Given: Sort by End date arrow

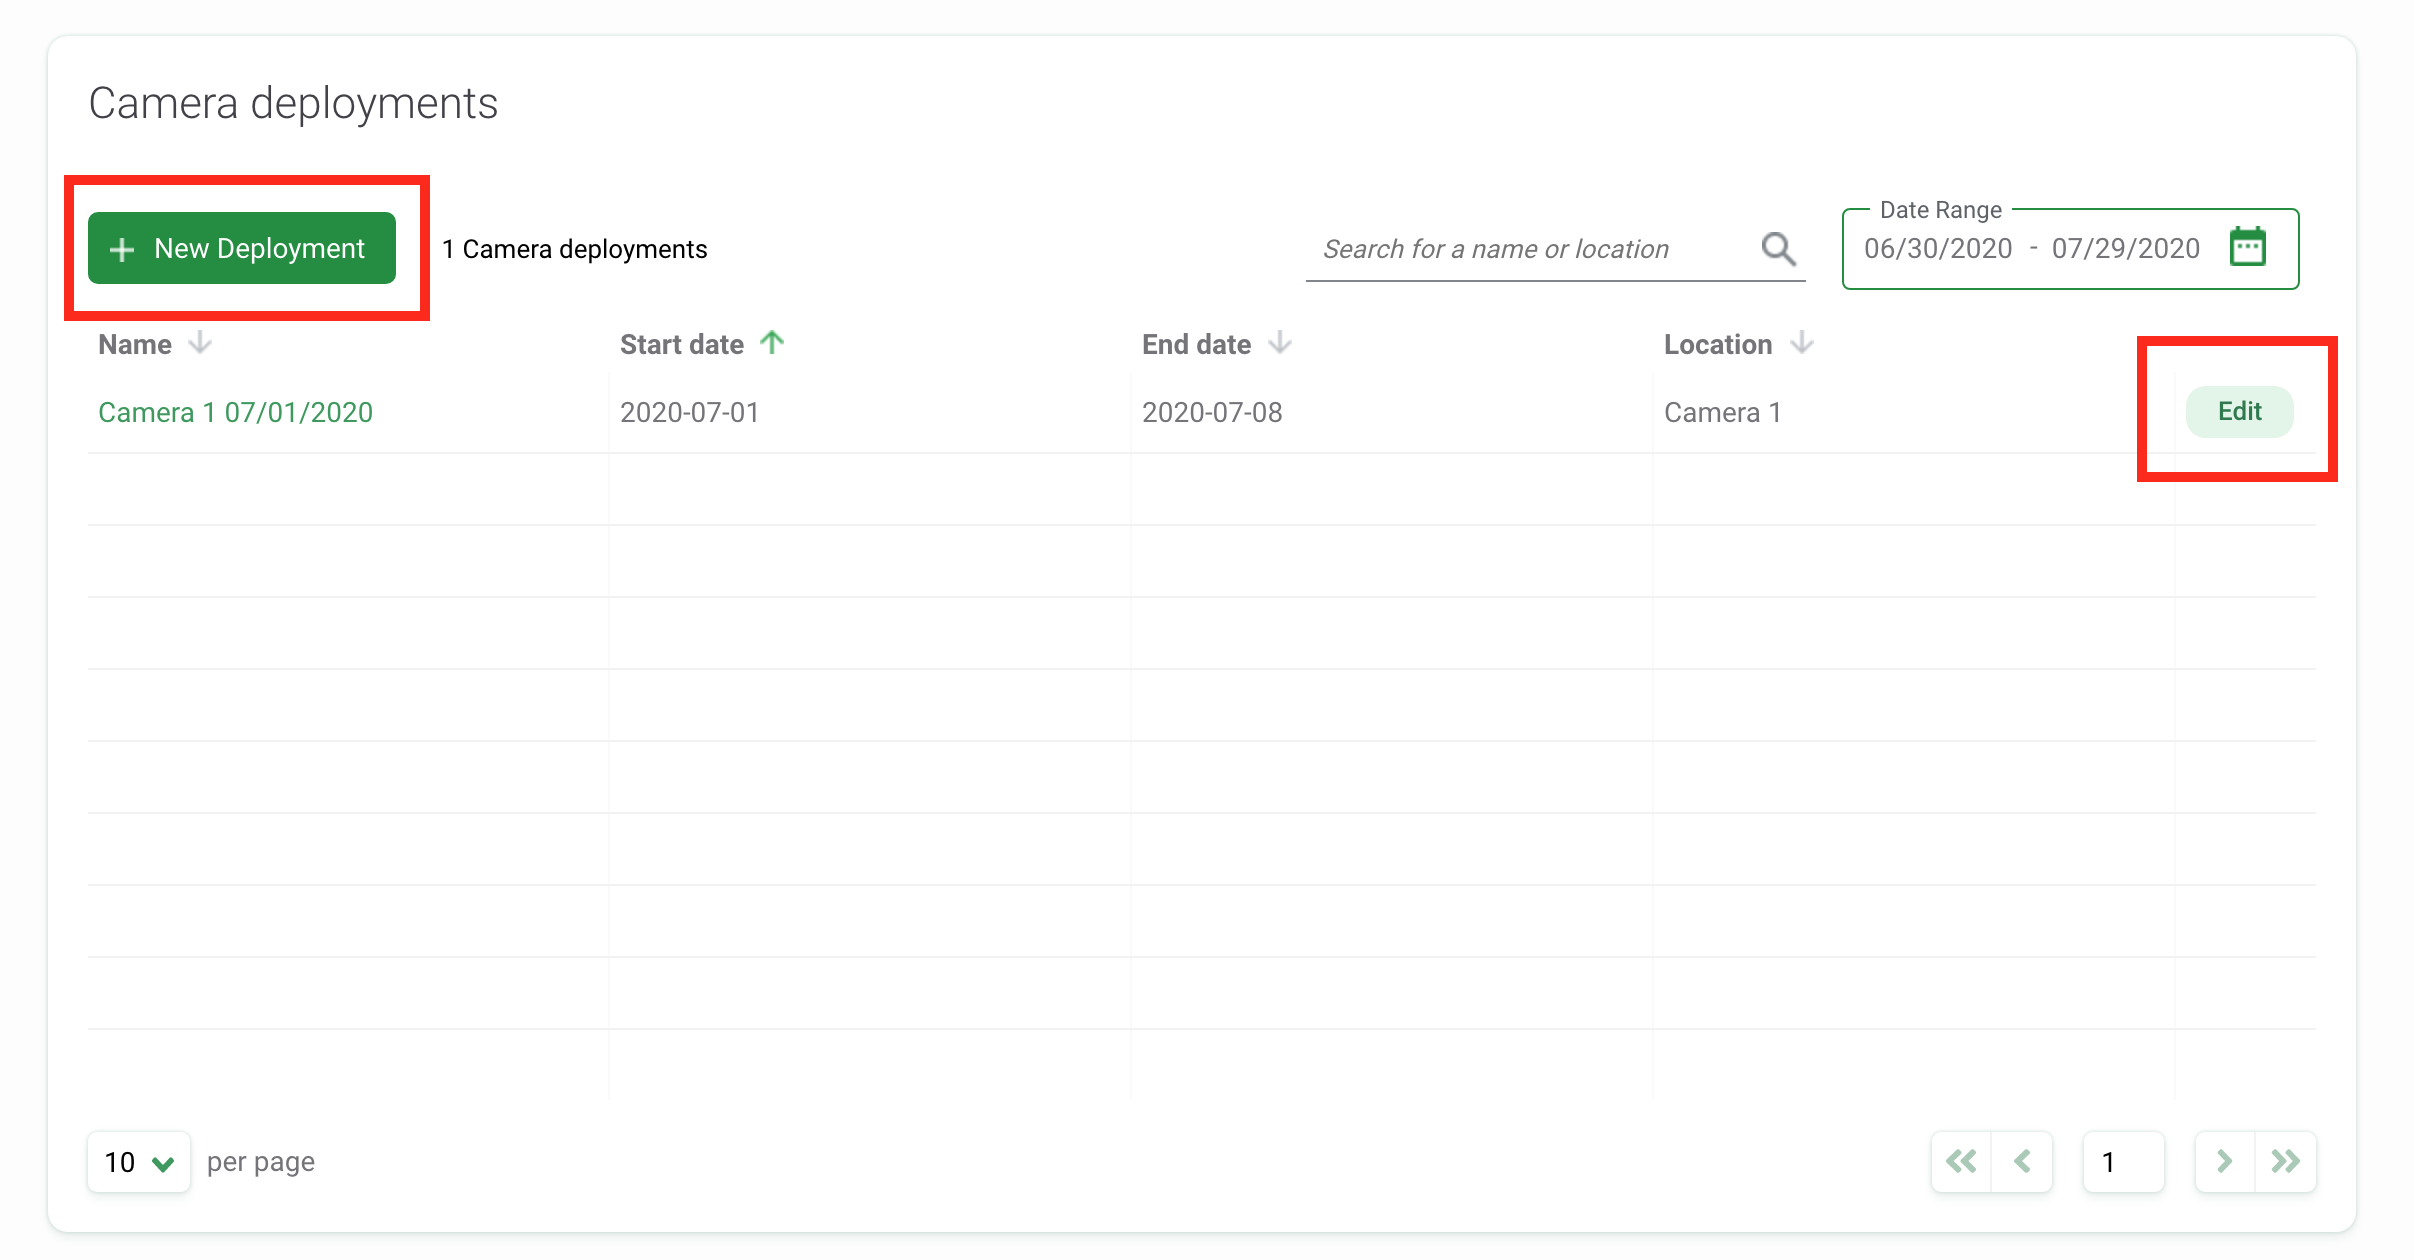Looking at the screenshot, I should point(1280,343).
